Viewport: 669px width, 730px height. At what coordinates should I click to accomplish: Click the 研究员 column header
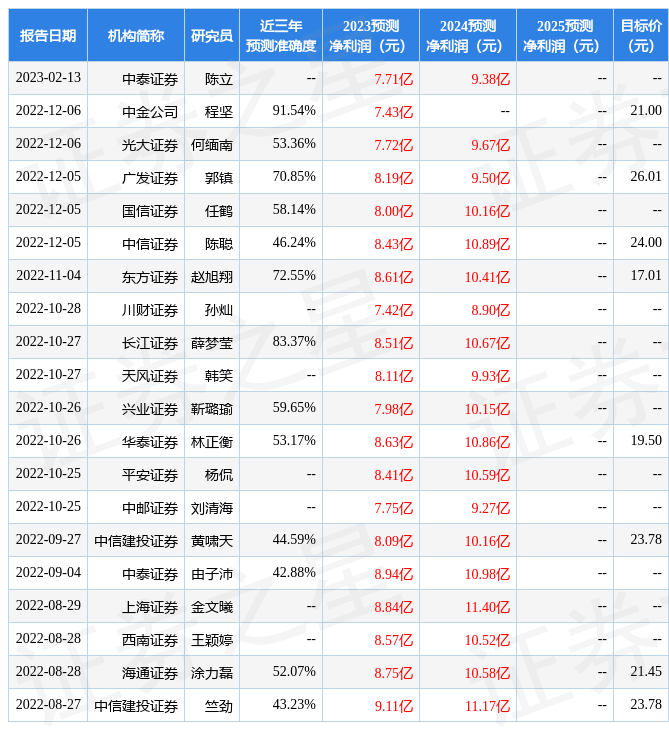coord(212,35)
